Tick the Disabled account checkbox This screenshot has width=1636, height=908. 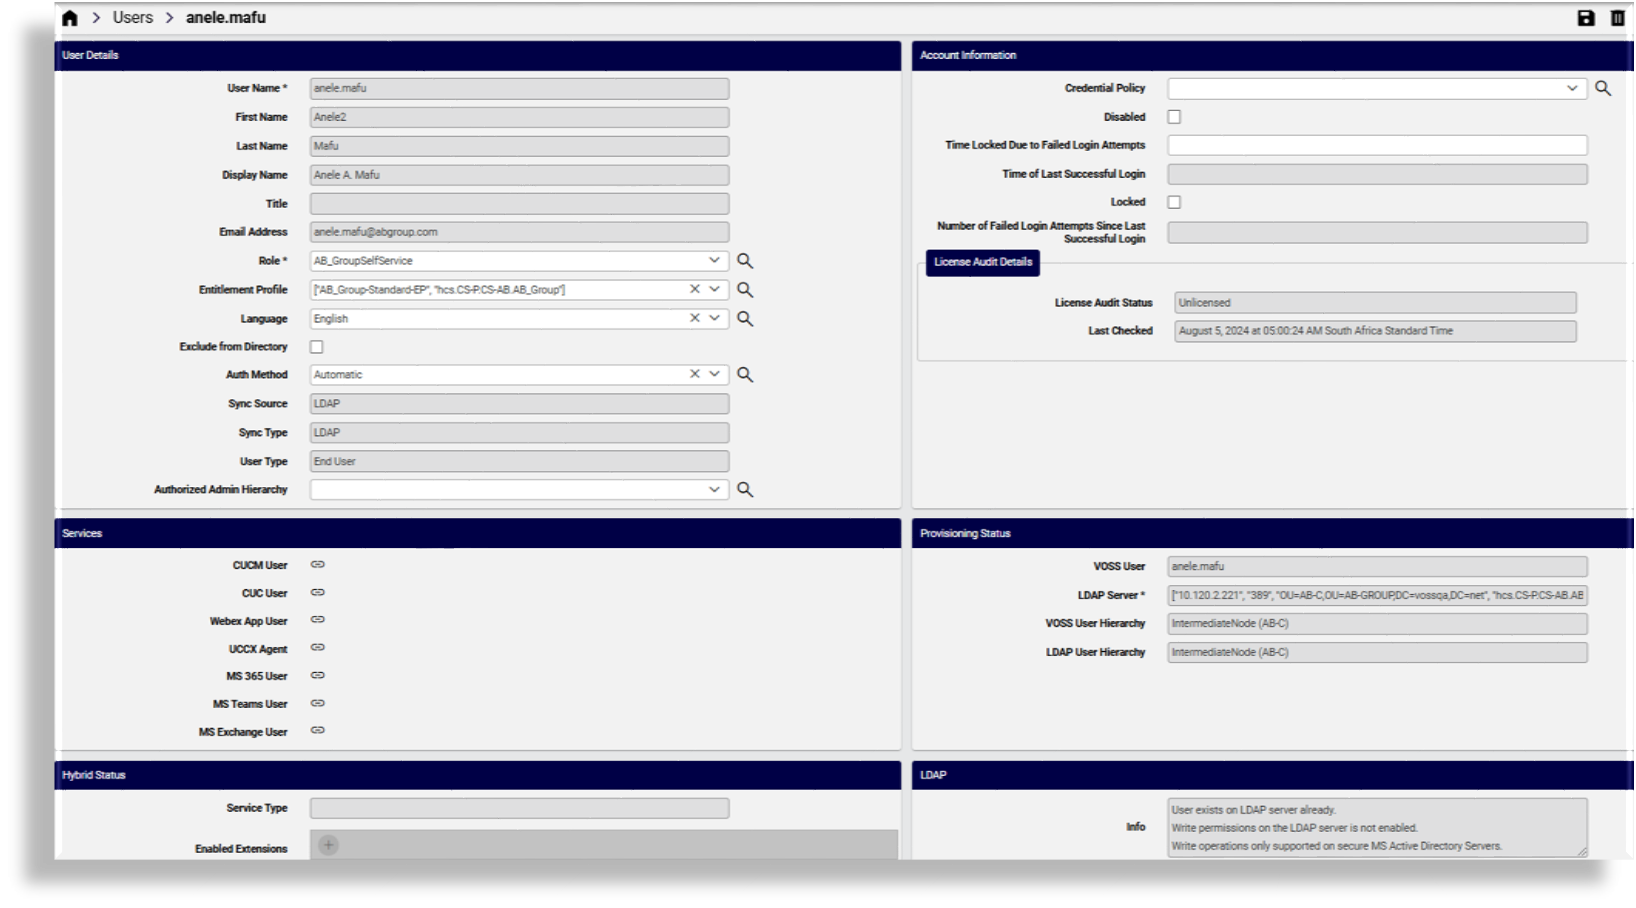[1174, 117]
